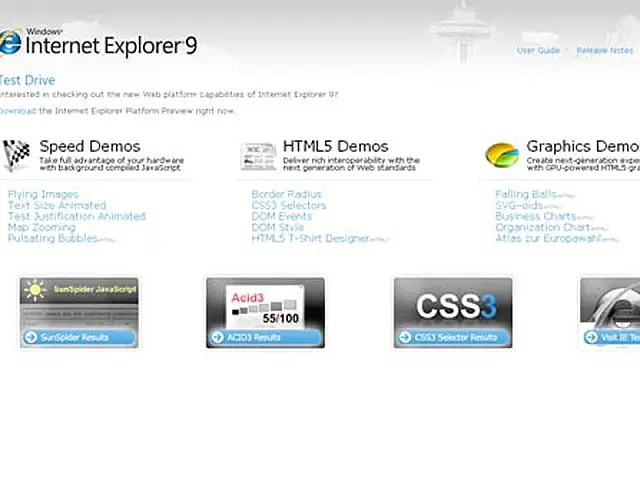Click the Graphics Demos colorful leaf icon

[502, 155]
